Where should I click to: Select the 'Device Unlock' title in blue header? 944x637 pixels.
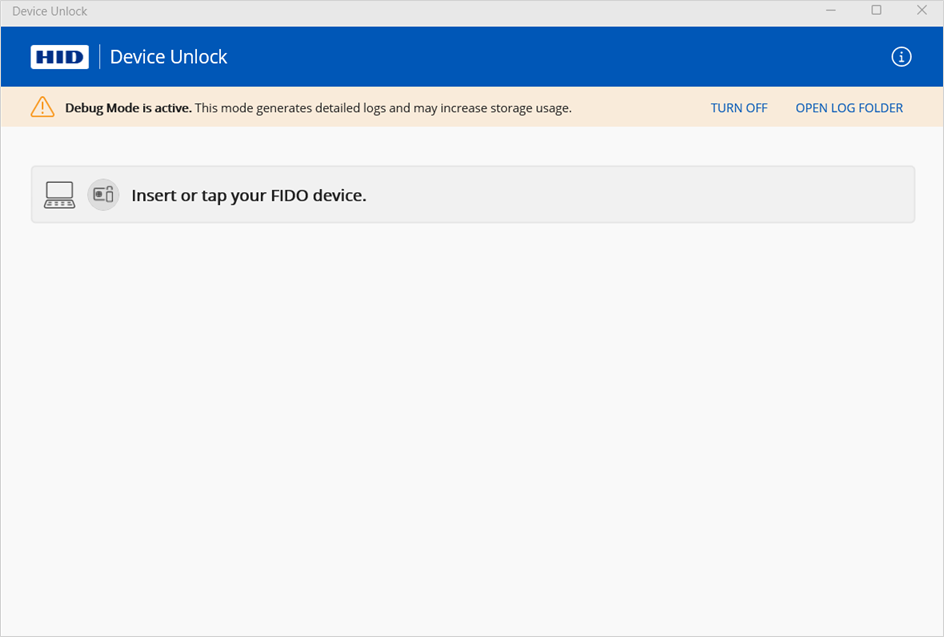coord(169,57)
